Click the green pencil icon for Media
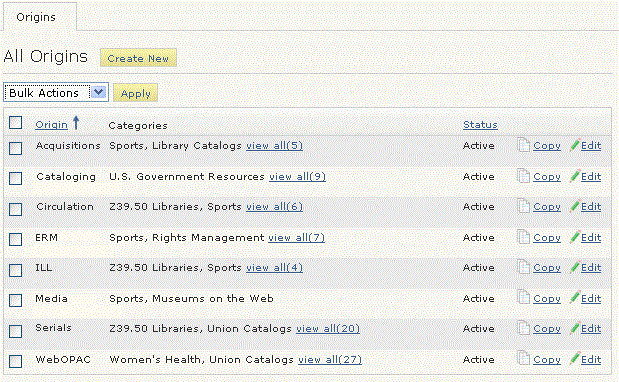Image resolution: width=619 pixels, height=382 pixels. click(x=574, y=298)
